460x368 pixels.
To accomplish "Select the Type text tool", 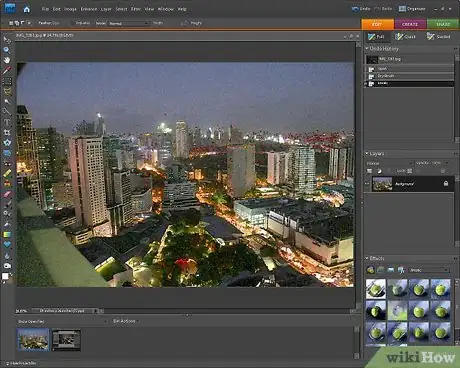I will (x=7, y=122).
